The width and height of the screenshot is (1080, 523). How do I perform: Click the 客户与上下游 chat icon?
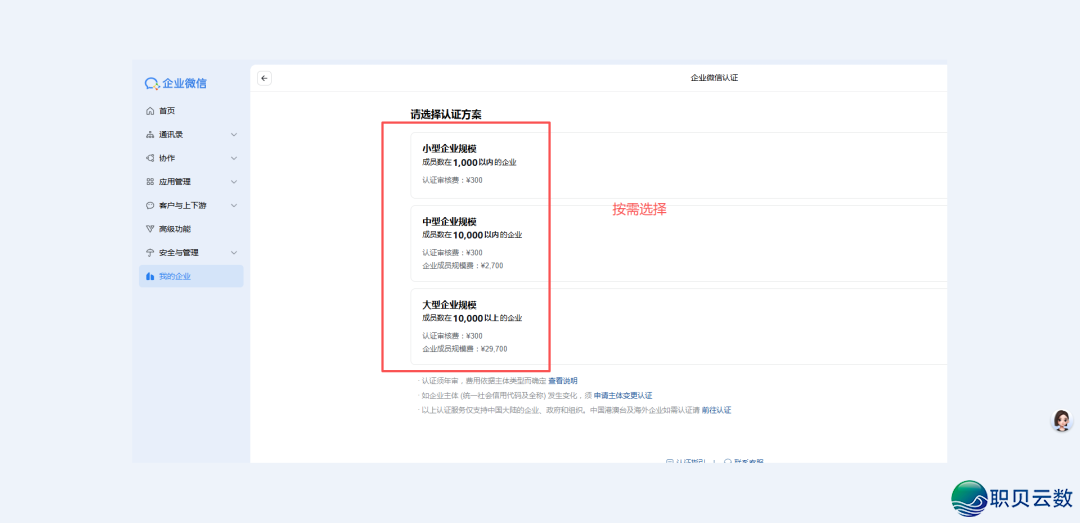click(x=150, y=206)
